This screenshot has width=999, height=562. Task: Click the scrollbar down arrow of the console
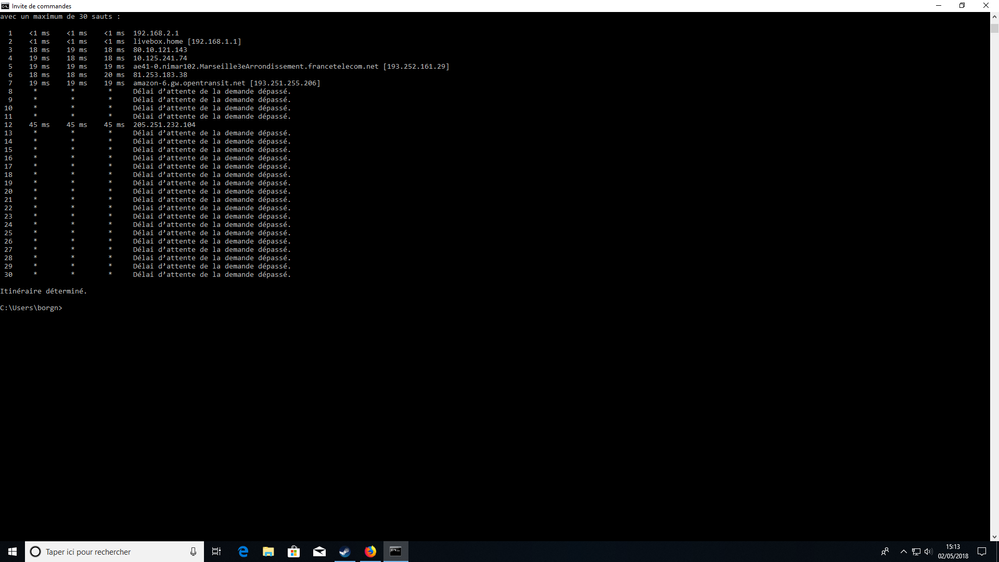[994, 537]
